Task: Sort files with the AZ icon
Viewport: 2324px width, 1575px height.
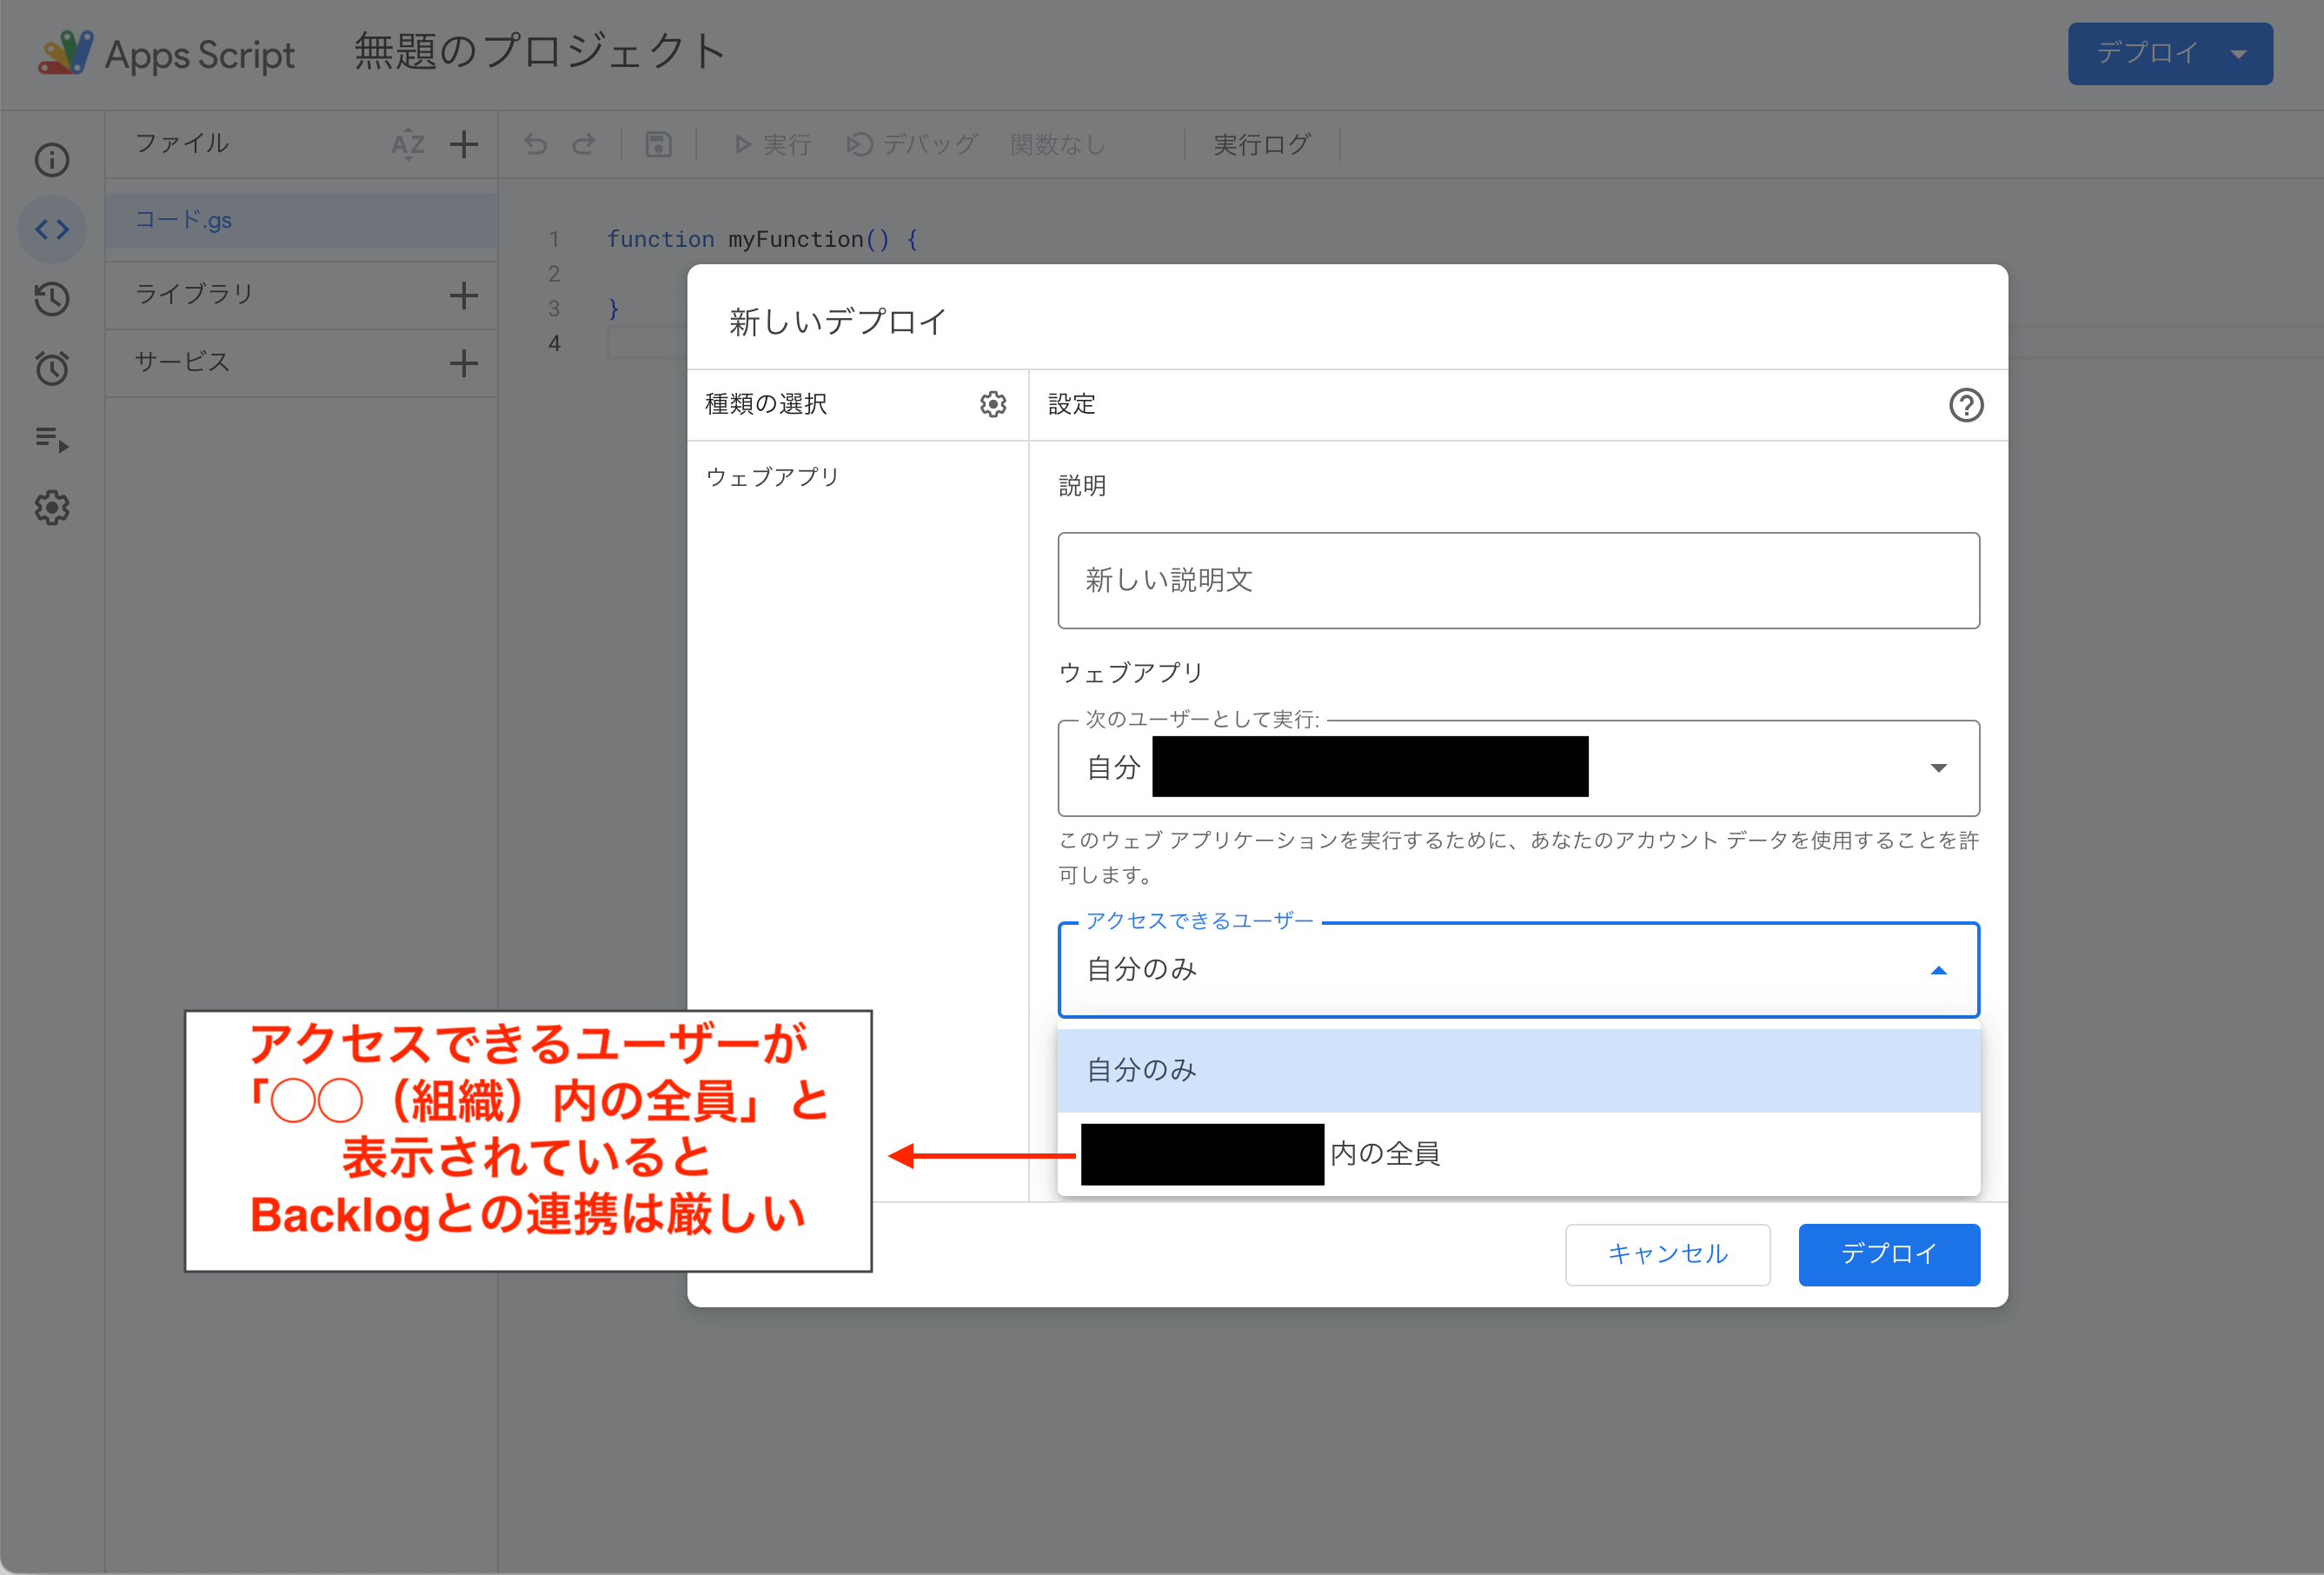Action: (408, 145)
